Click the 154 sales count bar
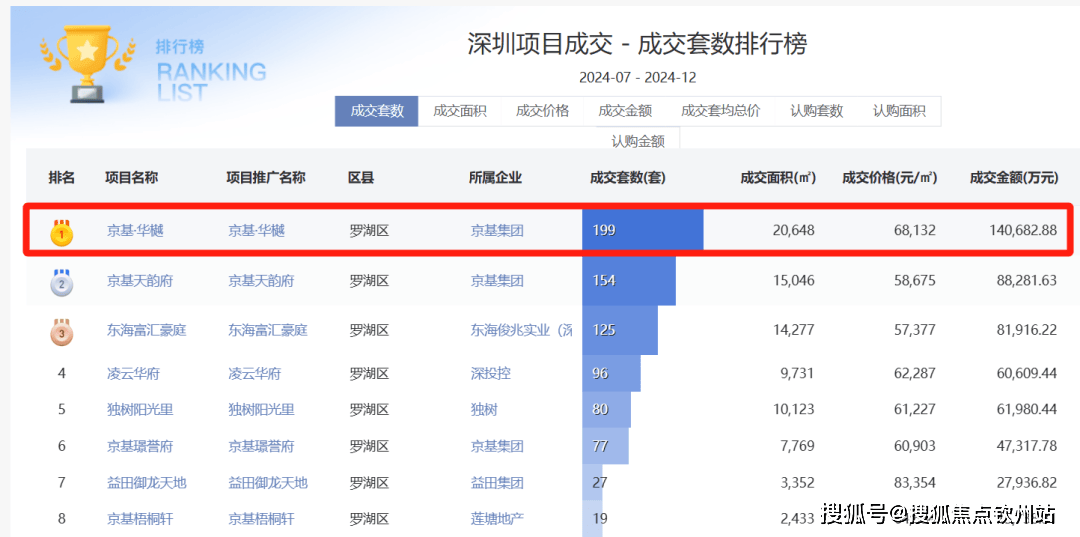 (629, 281)
